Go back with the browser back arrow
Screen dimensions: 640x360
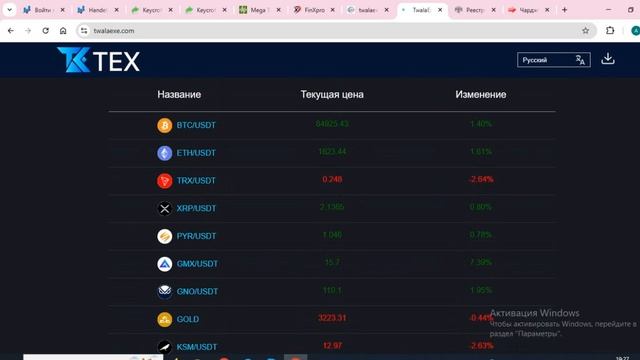pos(11,31)
